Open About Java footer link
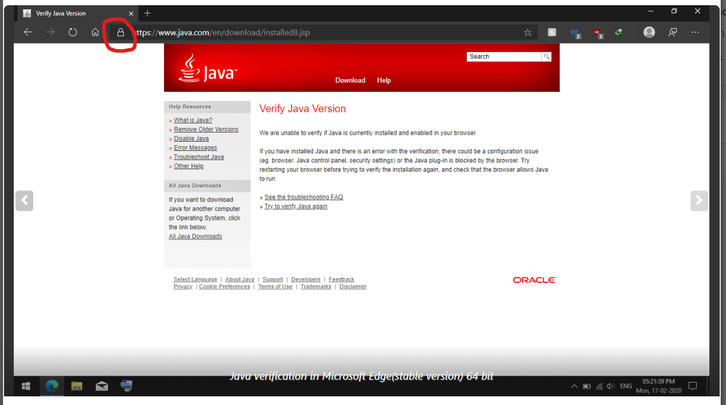The height and width of the screenshot is (405, 726). [x=240, y=280]
